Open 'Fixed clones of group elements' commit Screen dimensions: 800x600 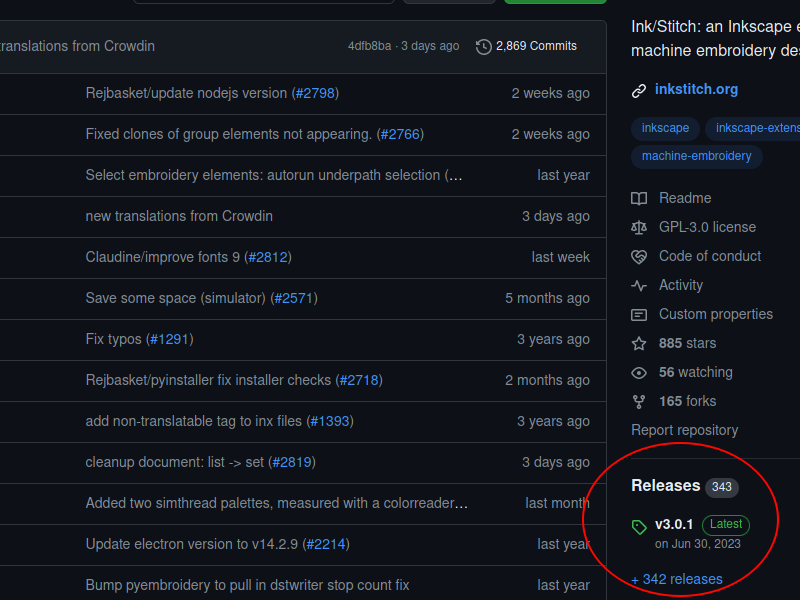[229, 134]
